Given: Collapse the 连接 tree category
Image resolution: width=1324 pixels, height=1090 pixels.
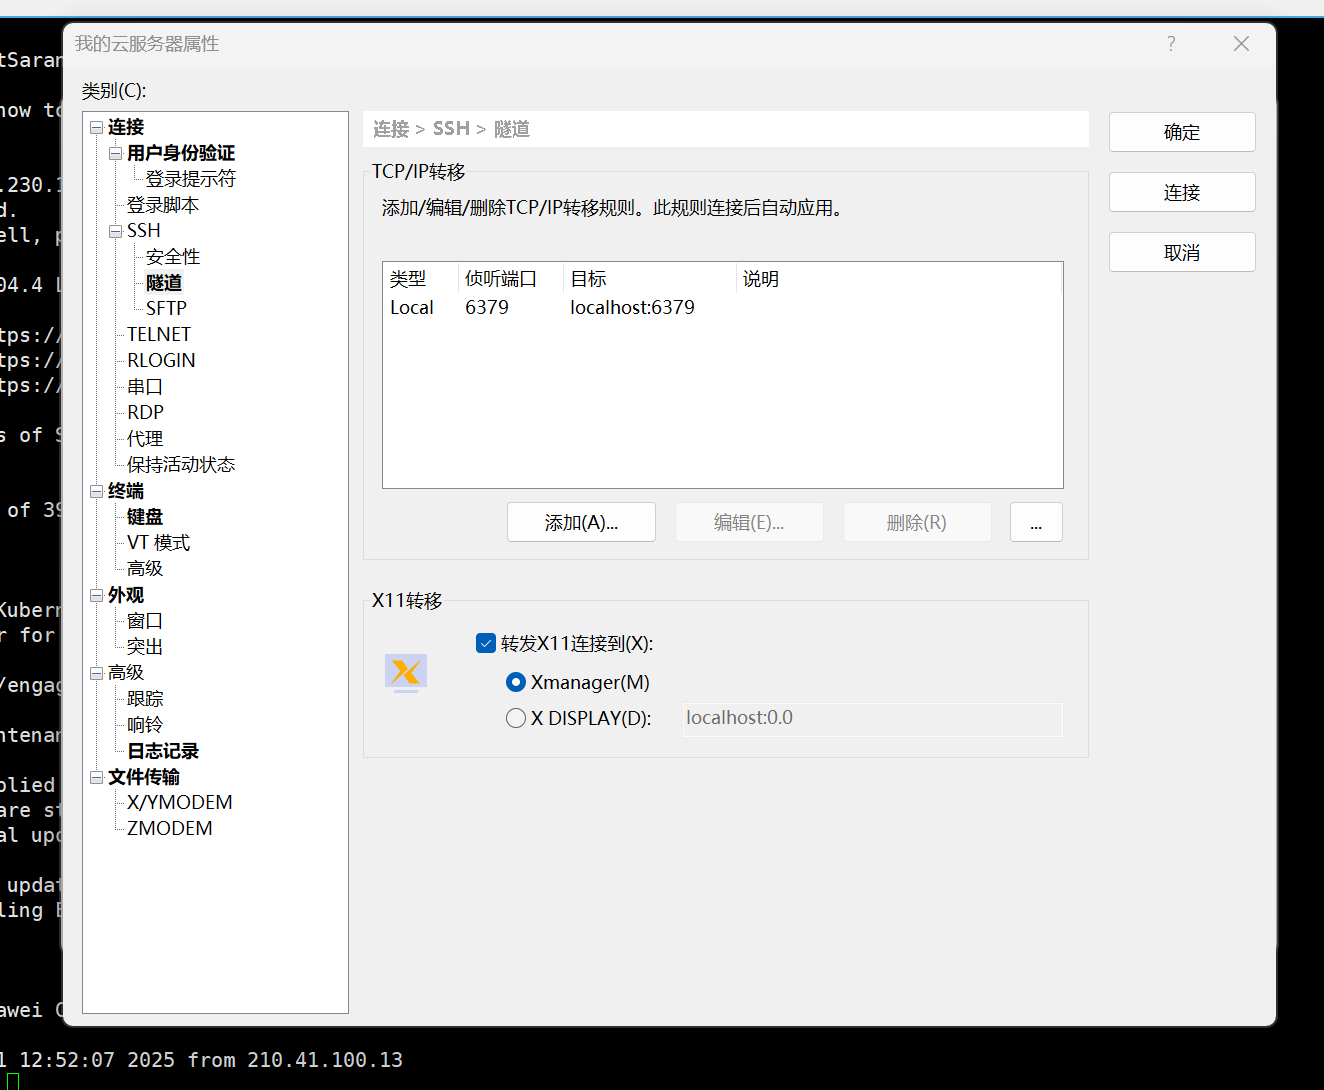Looking at the screenshot, I should click(97, 127).
